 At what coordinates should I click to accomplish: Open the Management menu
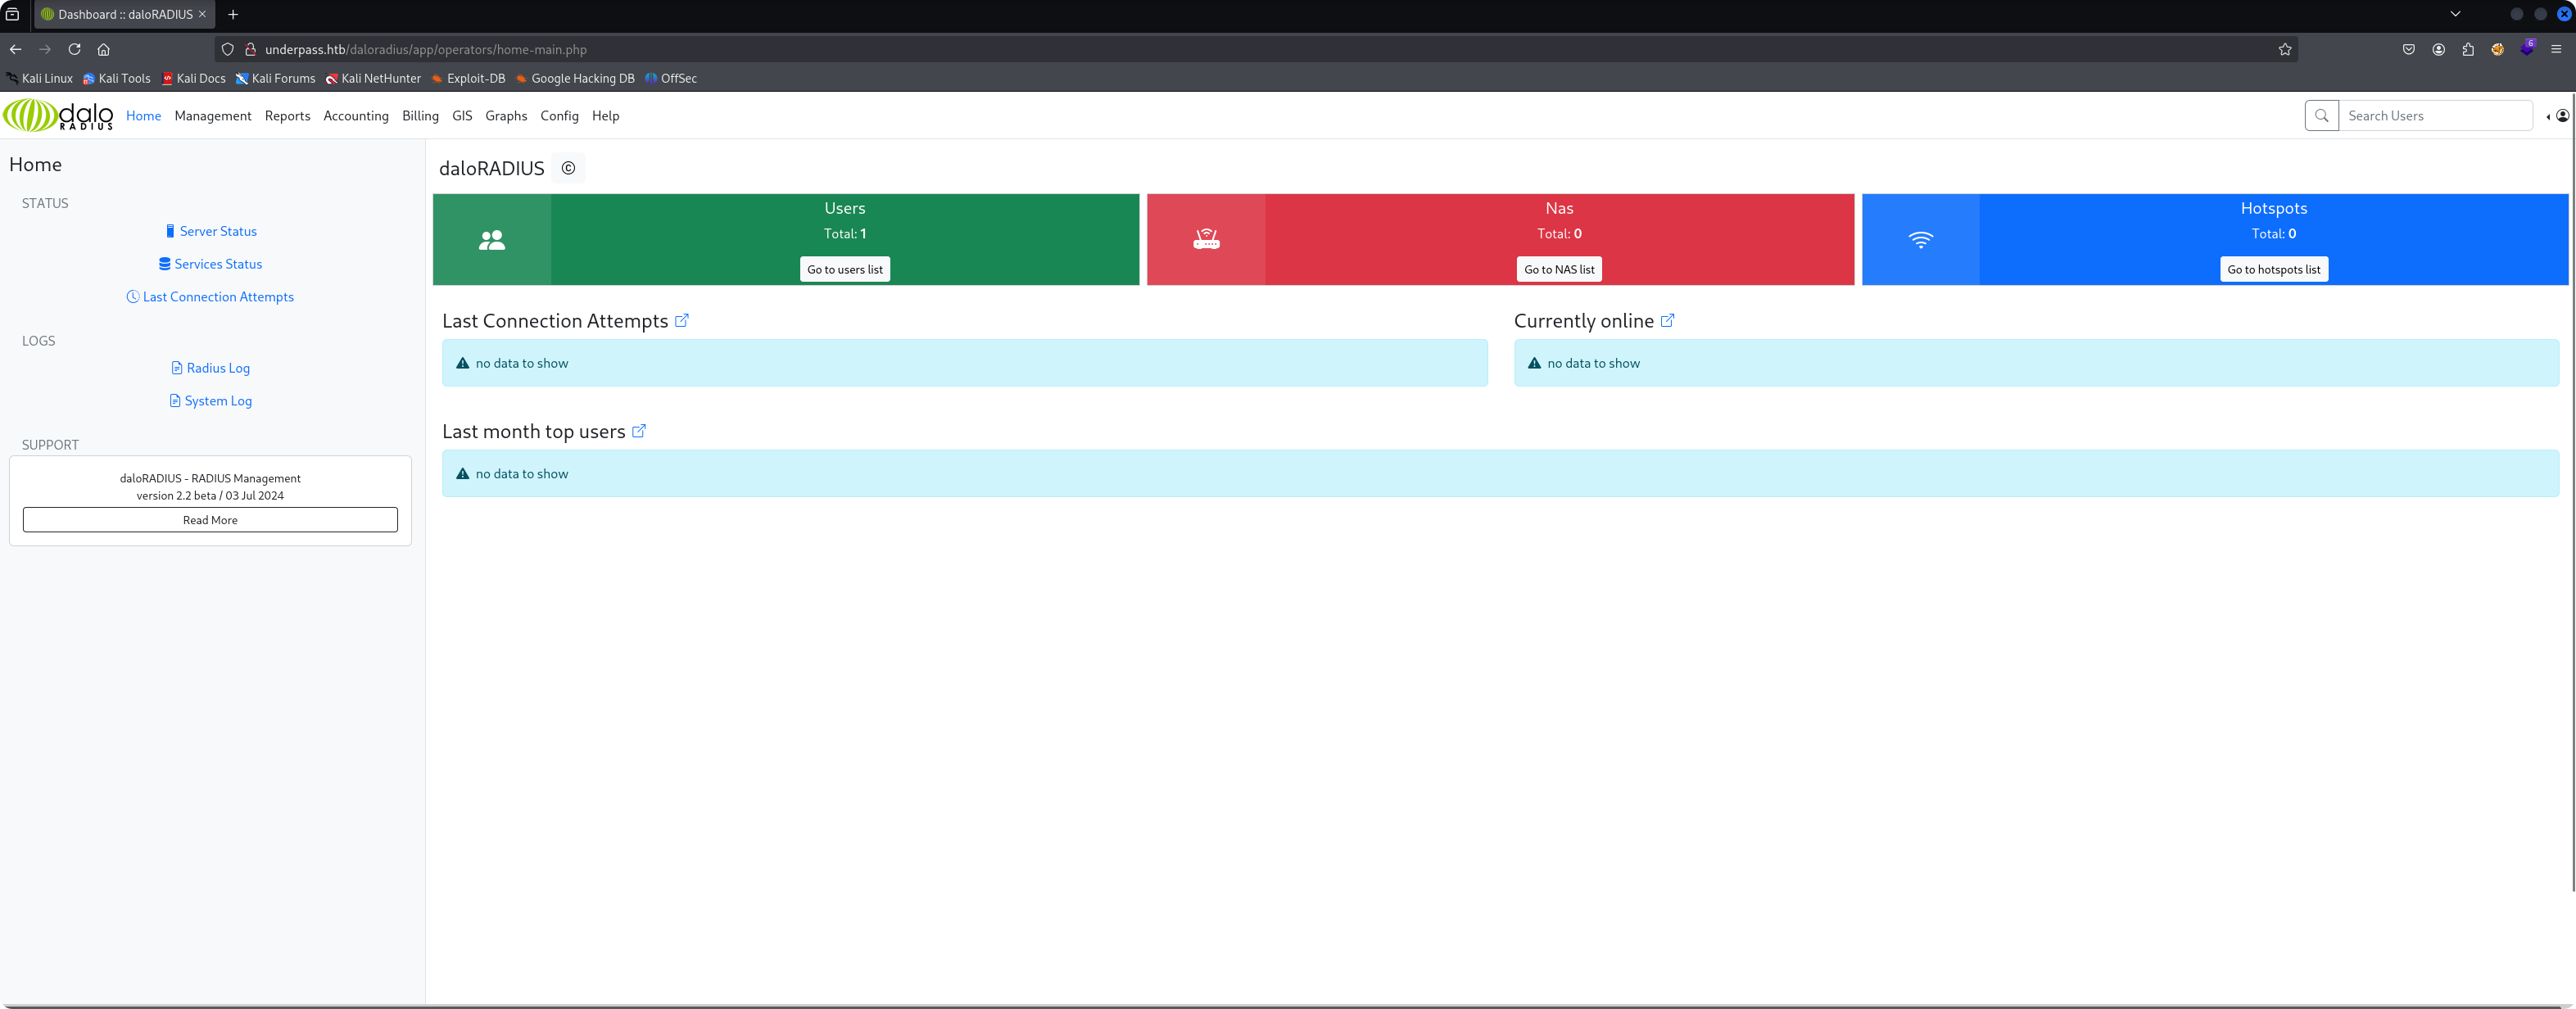coord(212,116)
